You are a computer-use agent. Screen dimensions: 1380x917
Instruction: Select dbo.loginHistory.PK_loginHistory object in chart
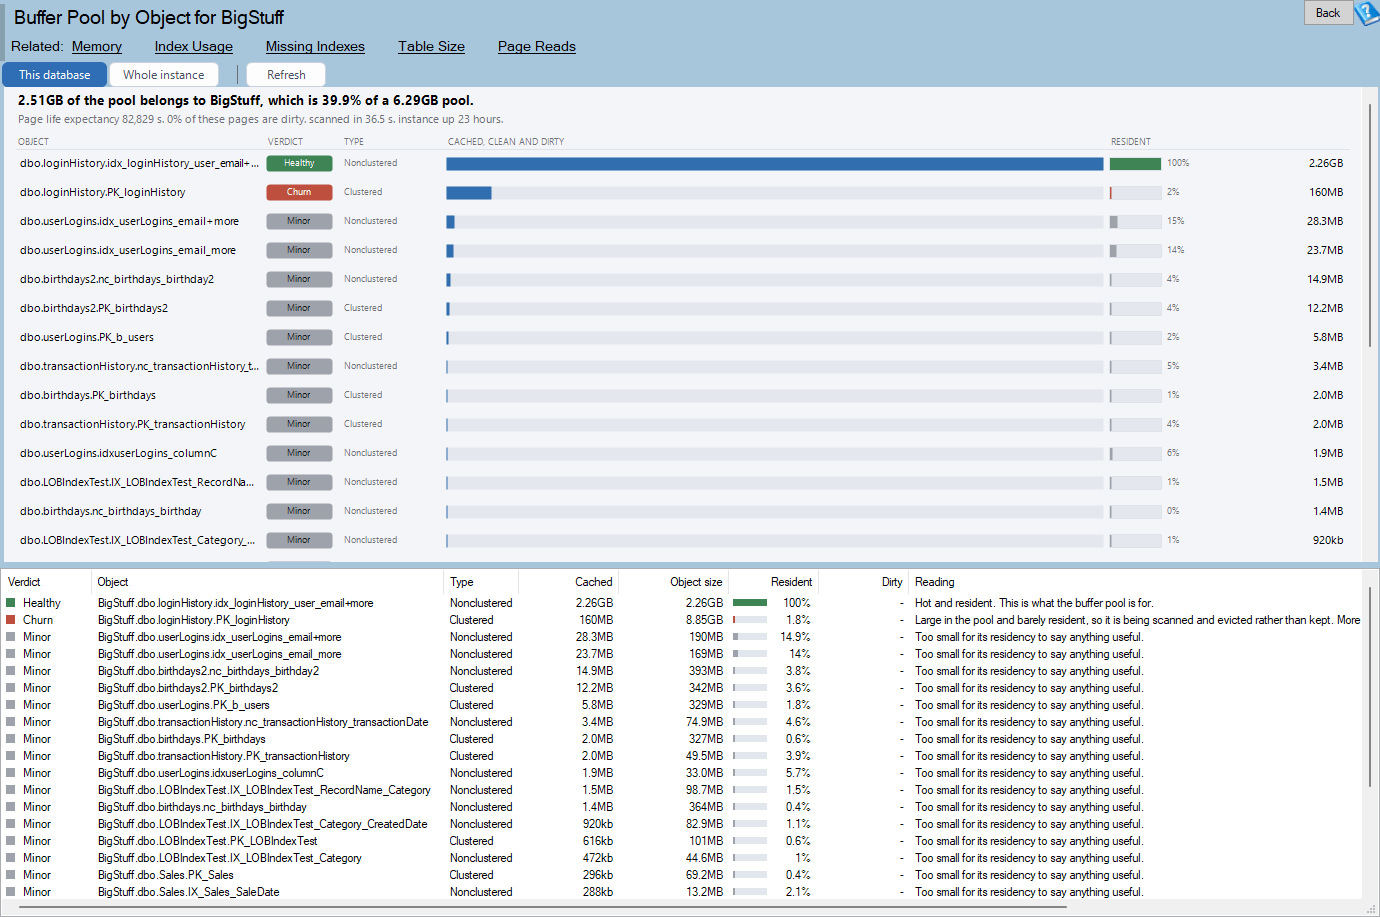coord(103,192)
